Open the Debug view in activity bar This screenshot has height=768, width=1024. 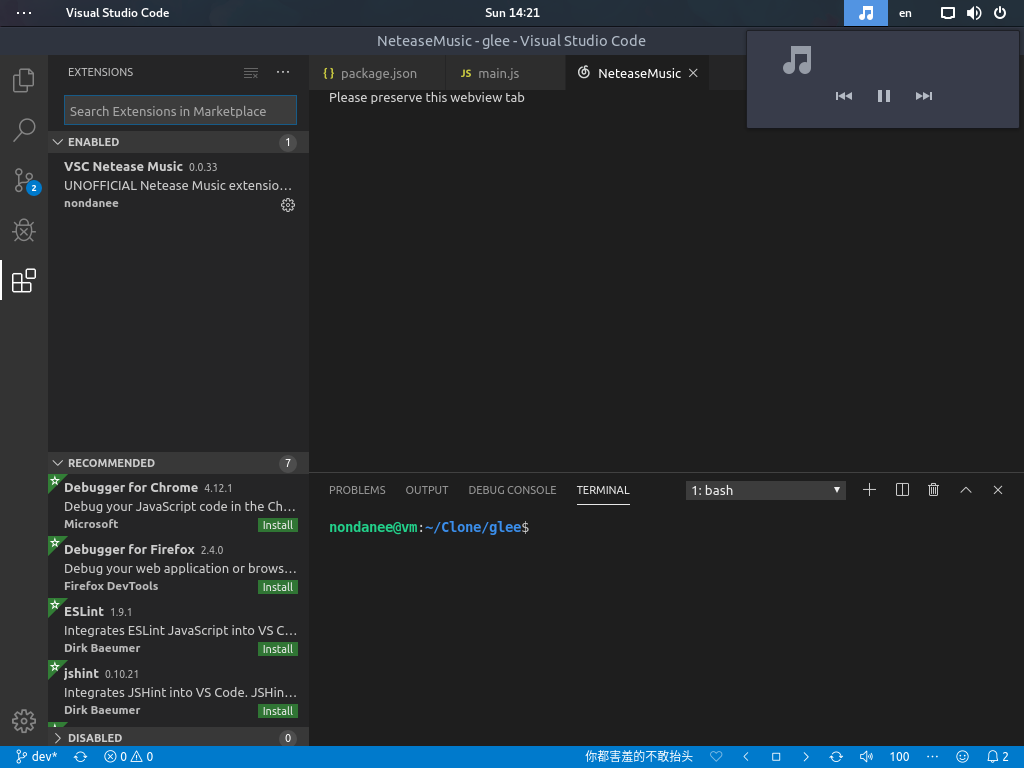[x=24, y=230]
